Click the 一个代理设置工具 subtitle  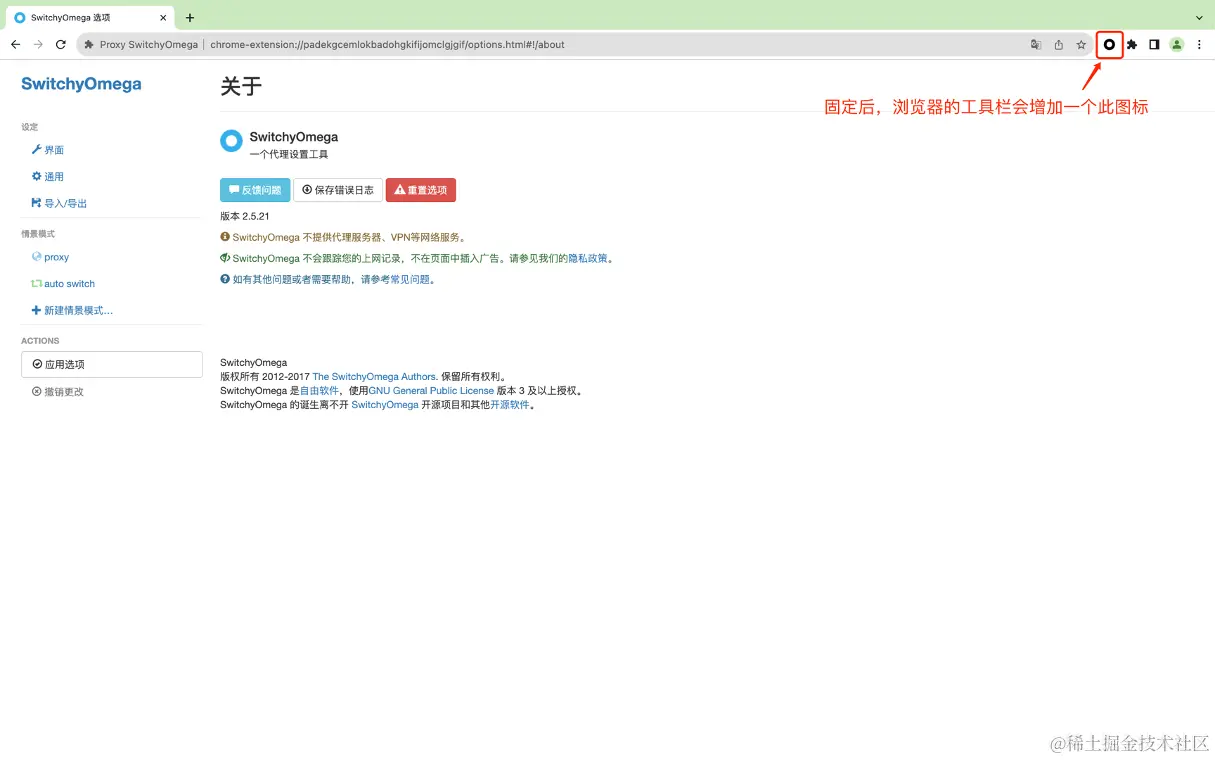289,155
